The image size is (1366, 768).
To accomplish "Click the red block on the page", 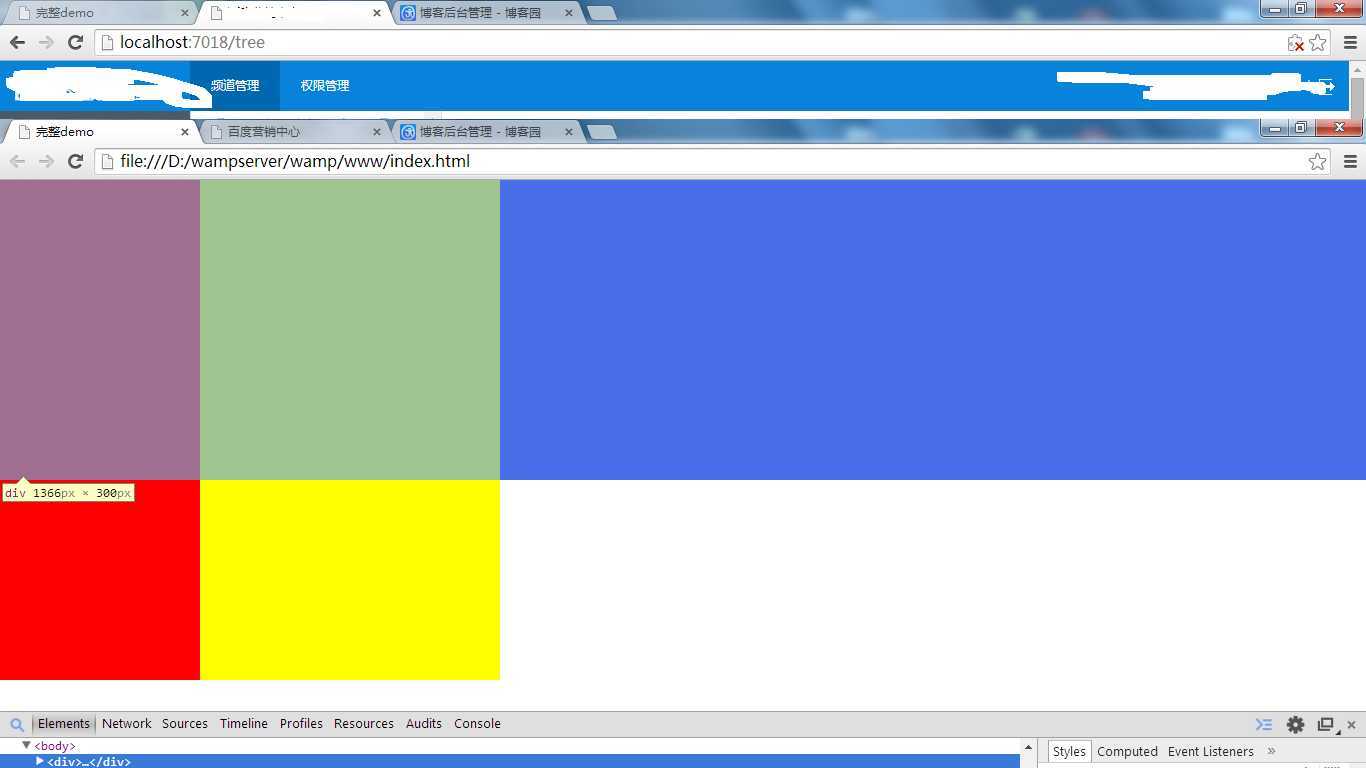I will click(100, 580).
